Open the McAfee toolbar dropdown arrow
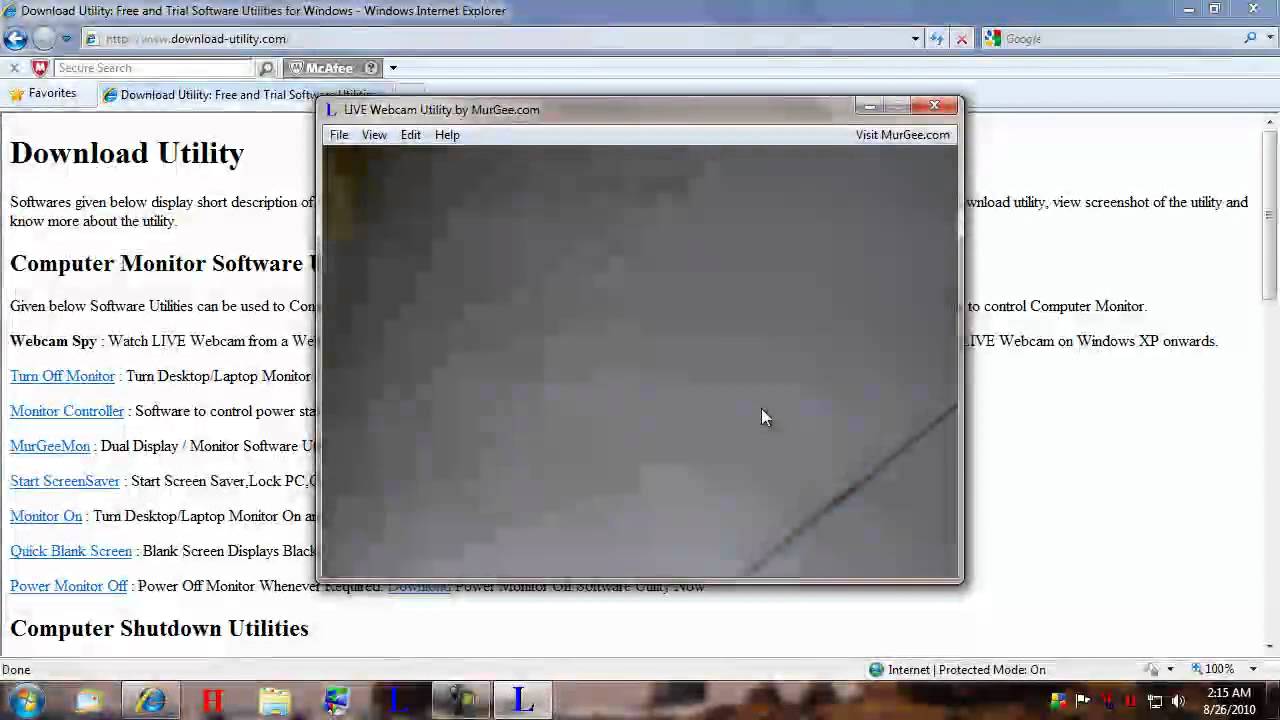Image resolution: width=1280 pixels, height=720 pixels. coord(393,68)
